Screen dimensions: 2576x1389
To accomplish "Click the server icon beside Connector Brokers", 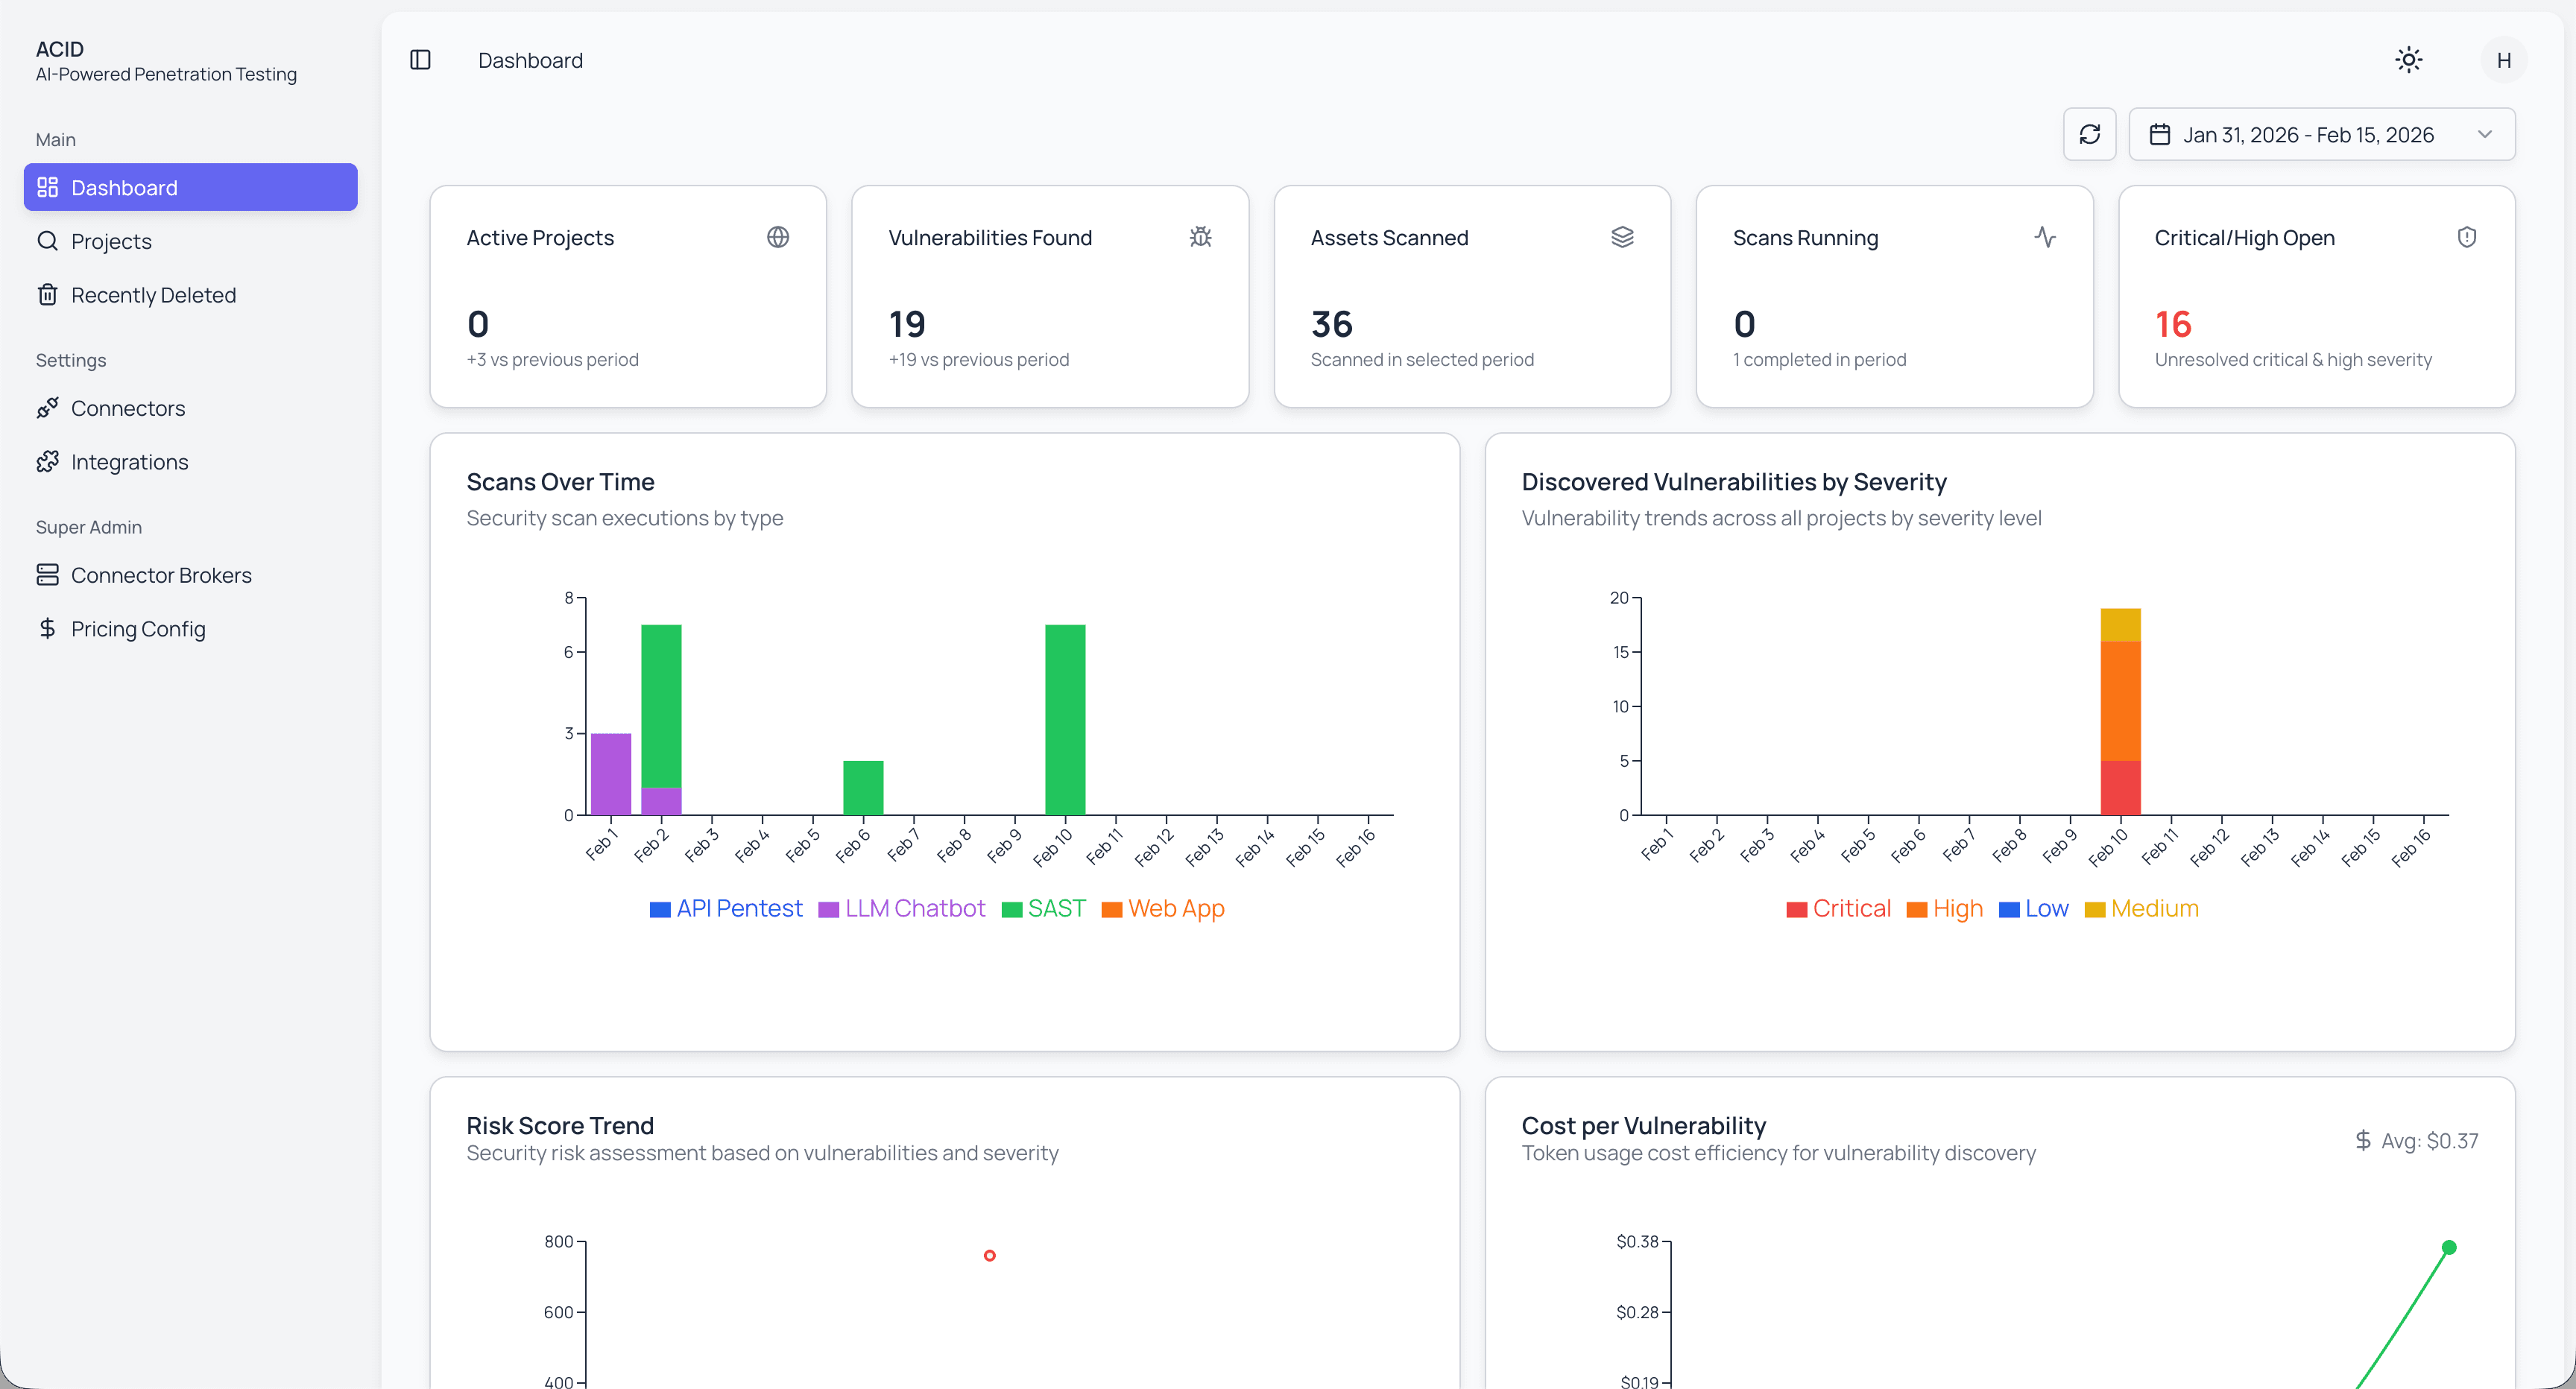I will (47, 575).
